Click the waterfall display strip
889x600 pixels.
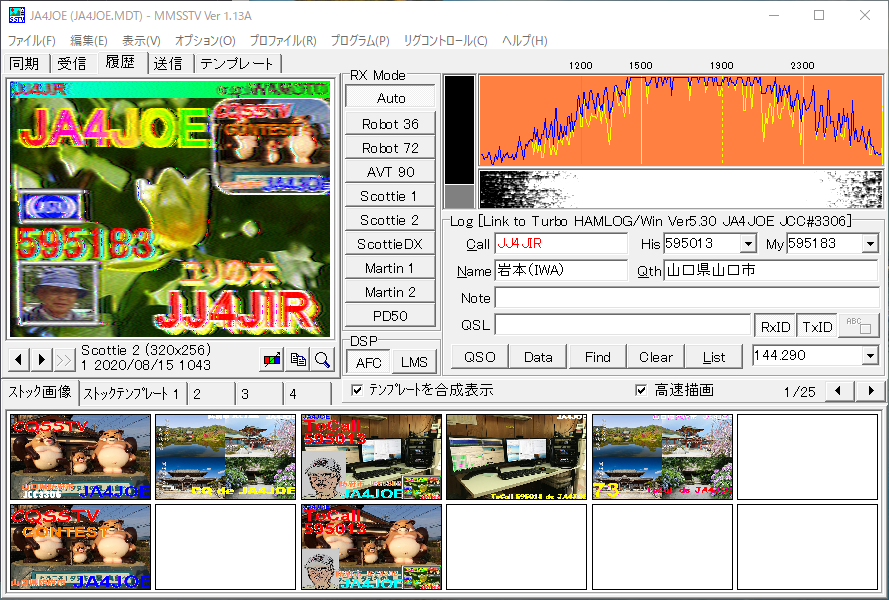tap(681, 189)
